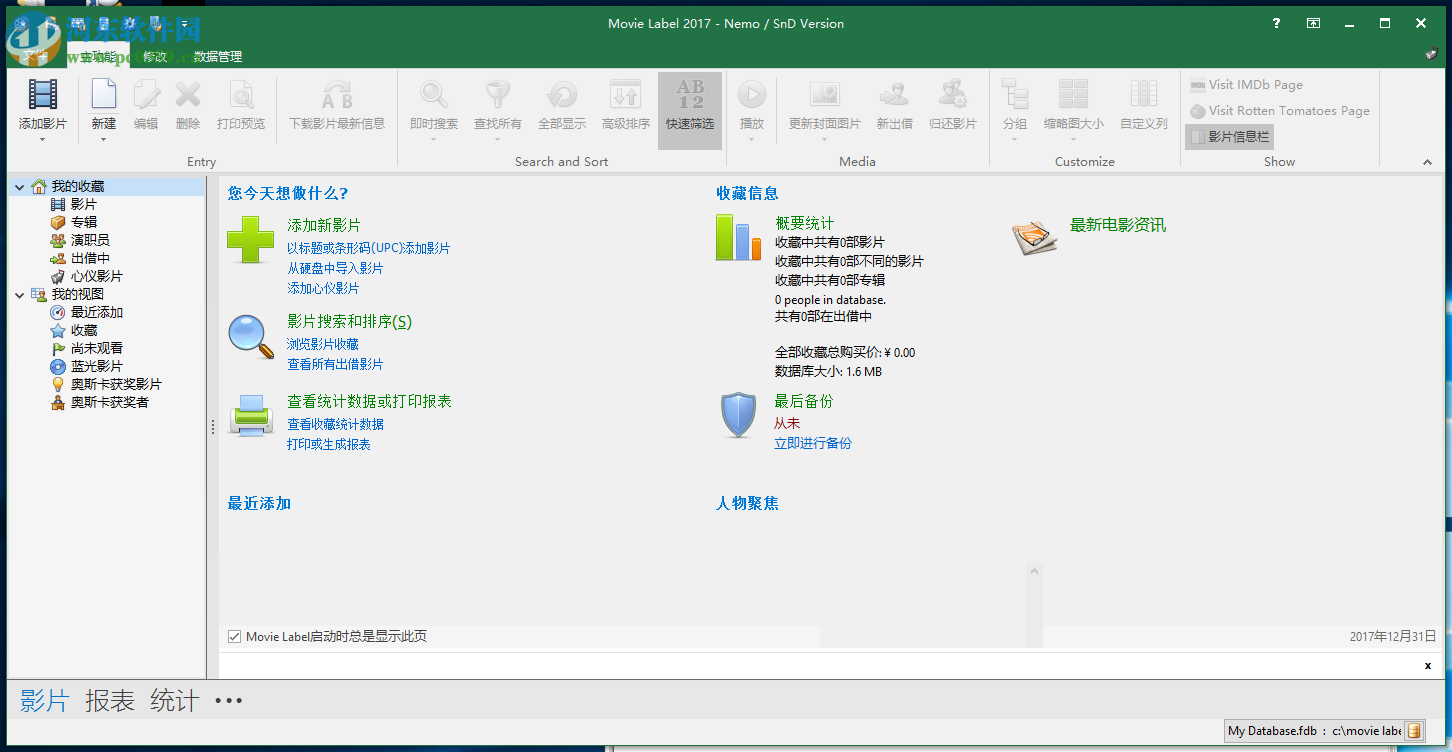Click the 更新封面图片 cover image icon
The width and height of the screenshot is (1452, 752).
coord(825,94)
